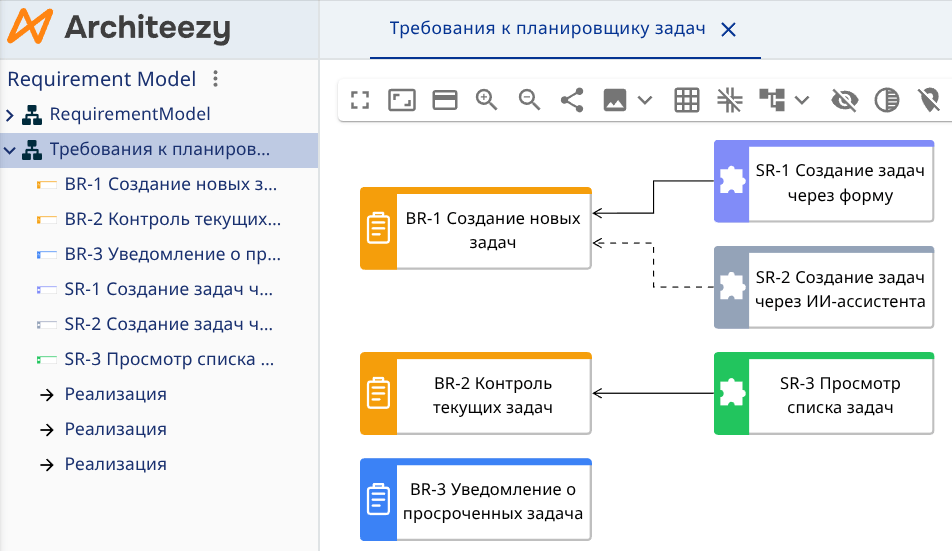Click the fit-to-screen toolbar icon
The width and height of the screenshot is (952, 551).
402,100
